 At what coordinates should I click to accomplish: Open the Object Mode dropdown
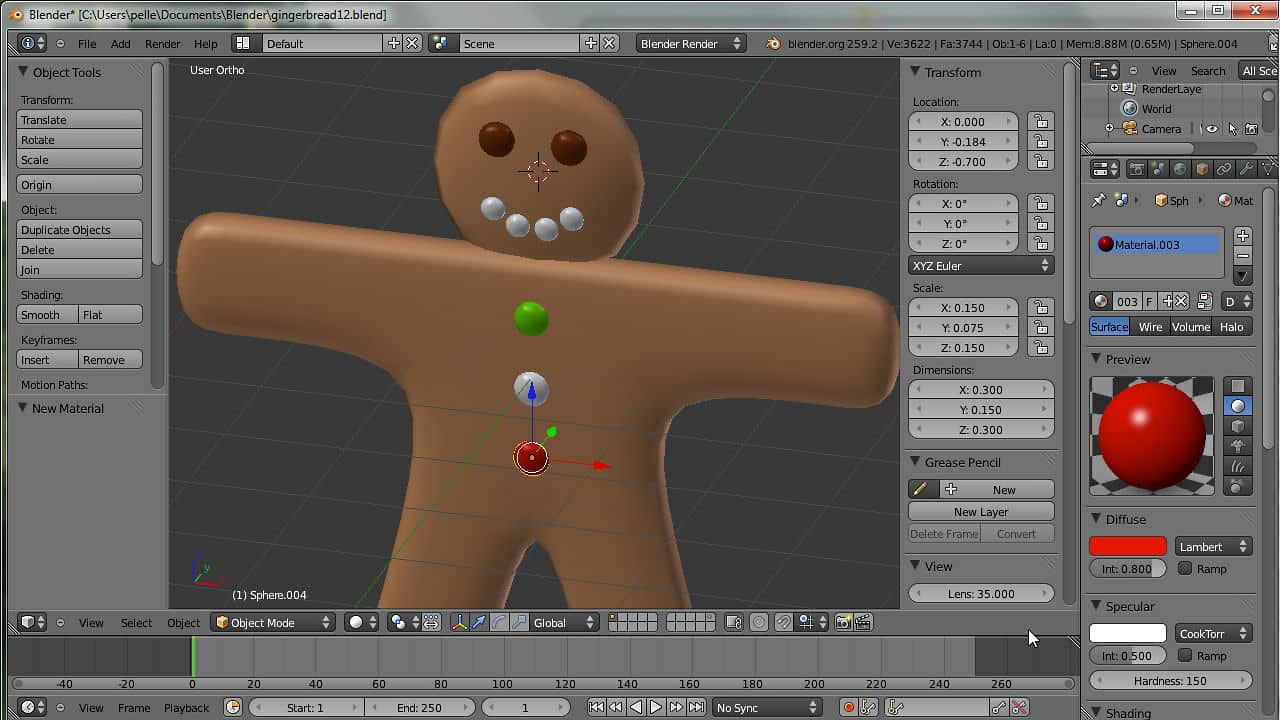[272, 622]
